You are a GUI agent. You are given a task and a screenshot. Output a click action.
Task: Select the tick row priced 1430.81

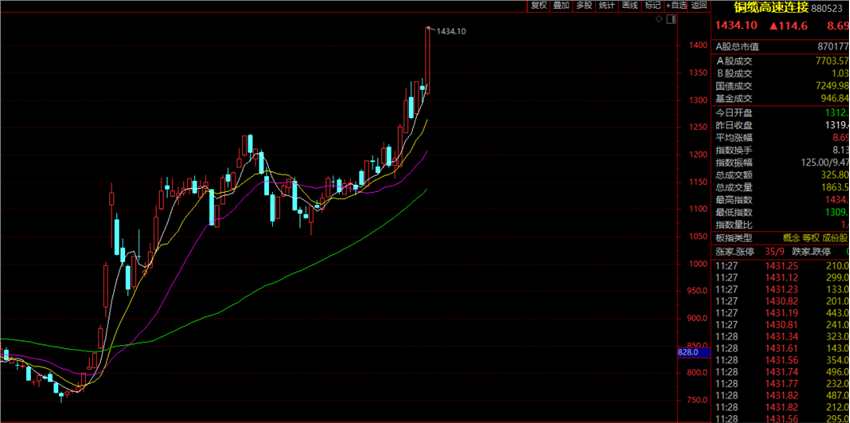[781, 325]
